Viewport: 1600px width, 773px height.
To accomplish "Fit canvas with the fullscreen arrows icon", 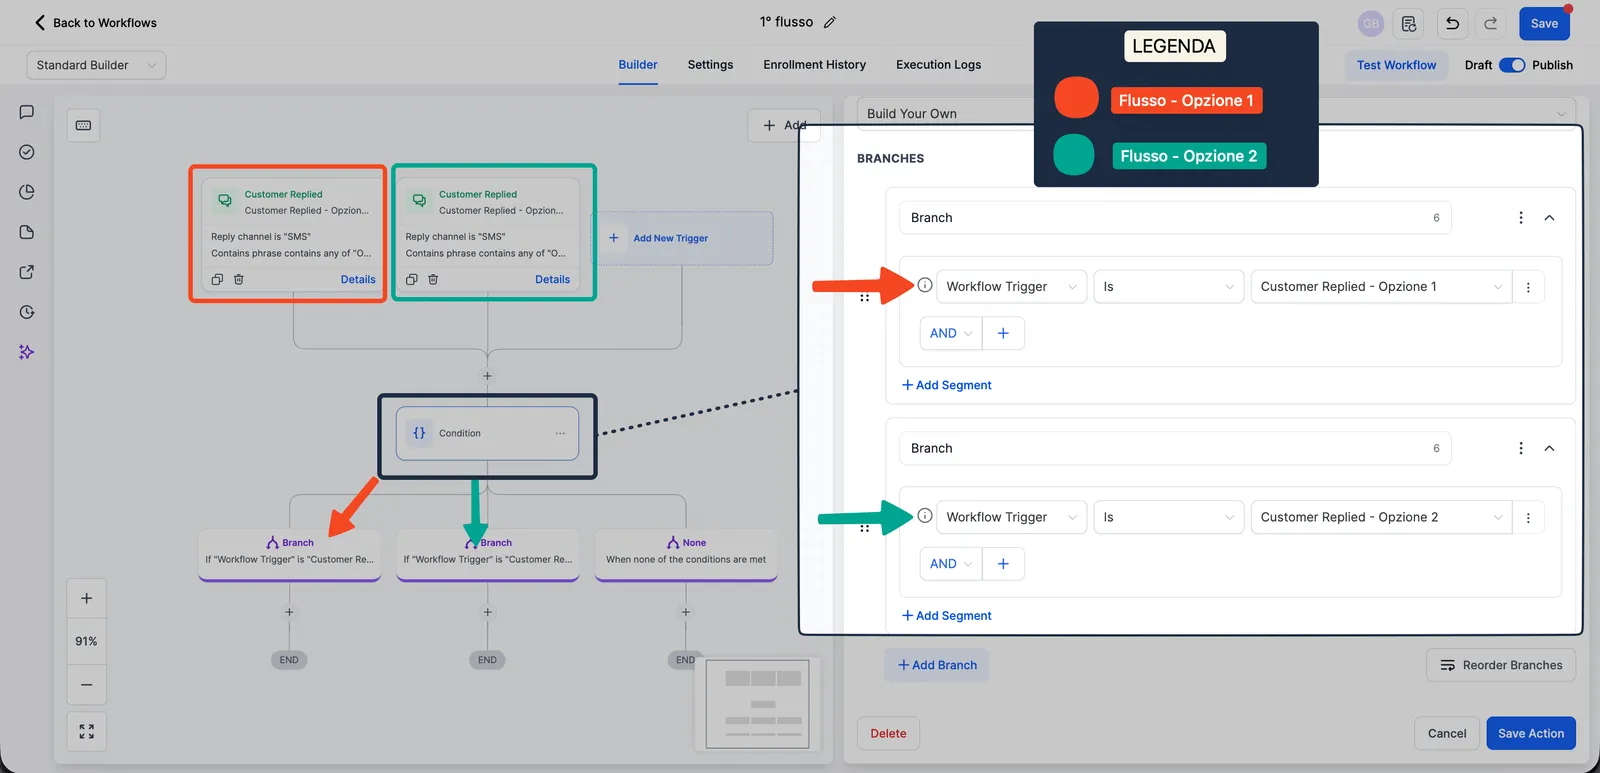I will (x=87, y=732).
